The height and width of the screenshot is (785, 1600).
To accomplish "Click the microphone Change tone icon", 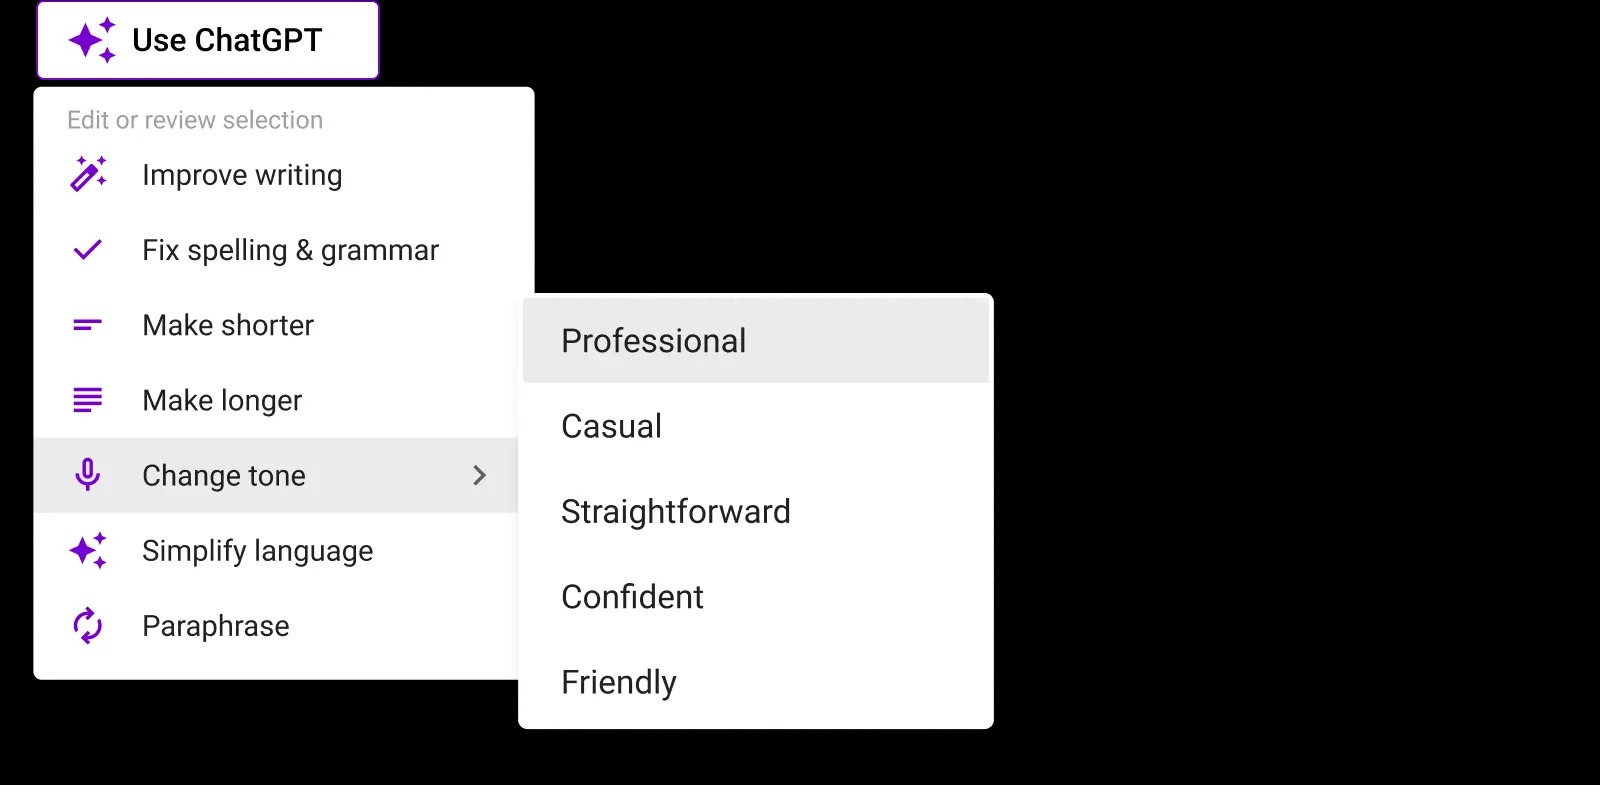I will tap(88, 475).
